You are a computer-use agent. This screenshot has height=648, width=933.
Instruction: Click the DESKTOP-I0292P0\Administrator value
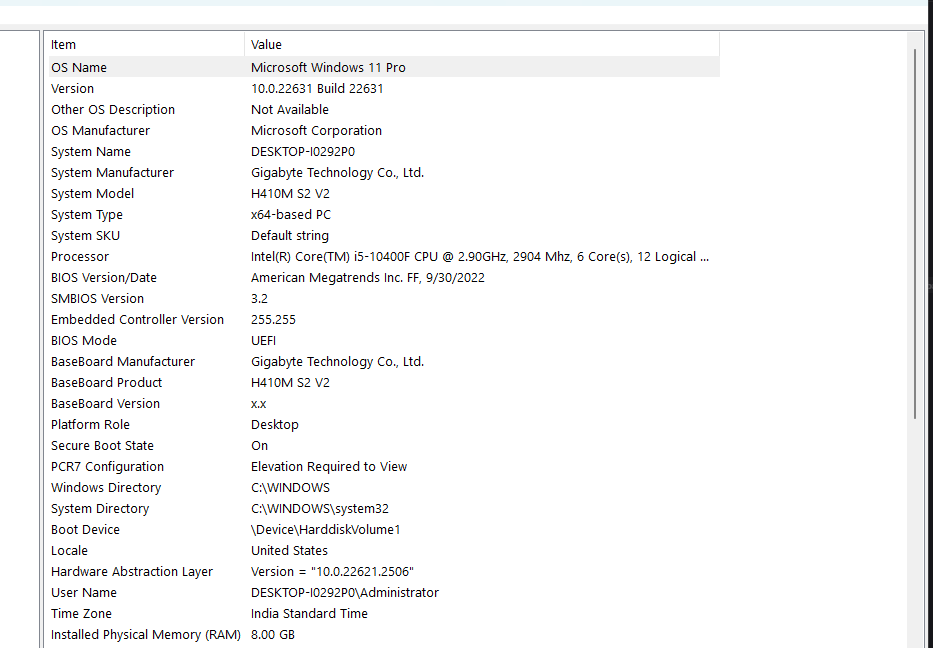345,593
